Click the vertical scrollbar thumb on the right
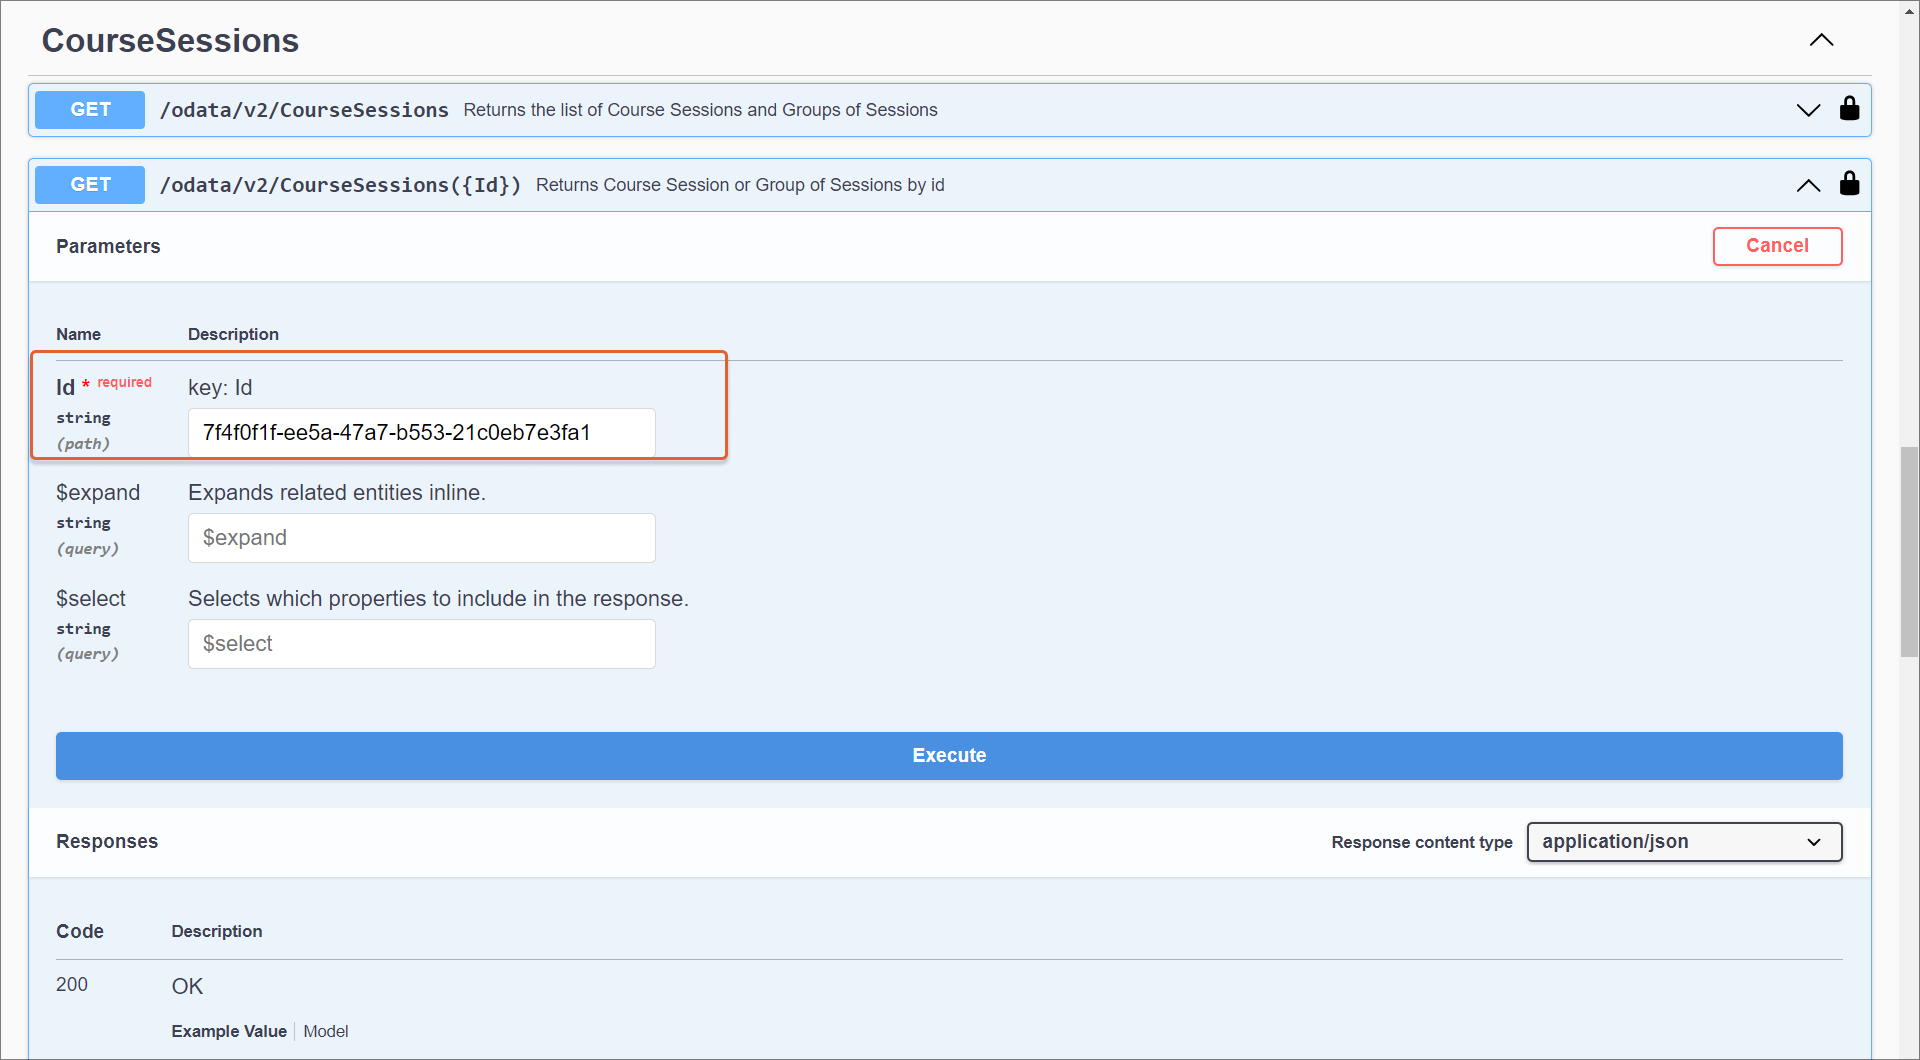 pyautogui.click(x=1909, y=550)
